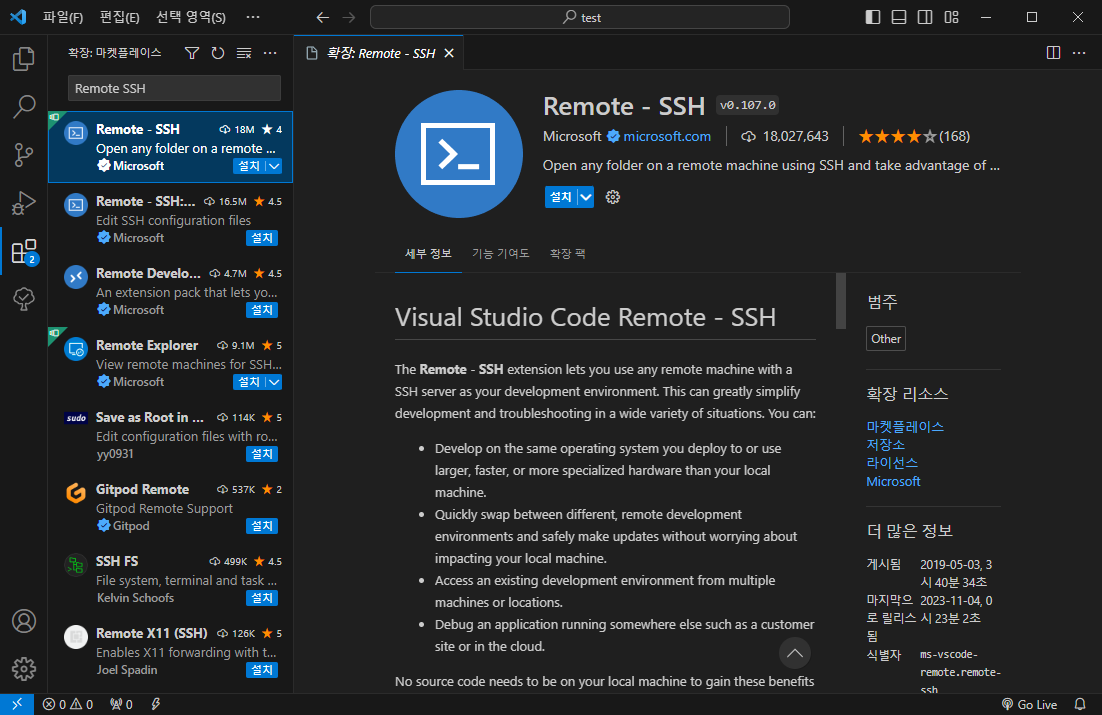Viewport: 1102px width, 715px height.
Task: Expand install options dropdown in extension detail
Action: point(585,197)
